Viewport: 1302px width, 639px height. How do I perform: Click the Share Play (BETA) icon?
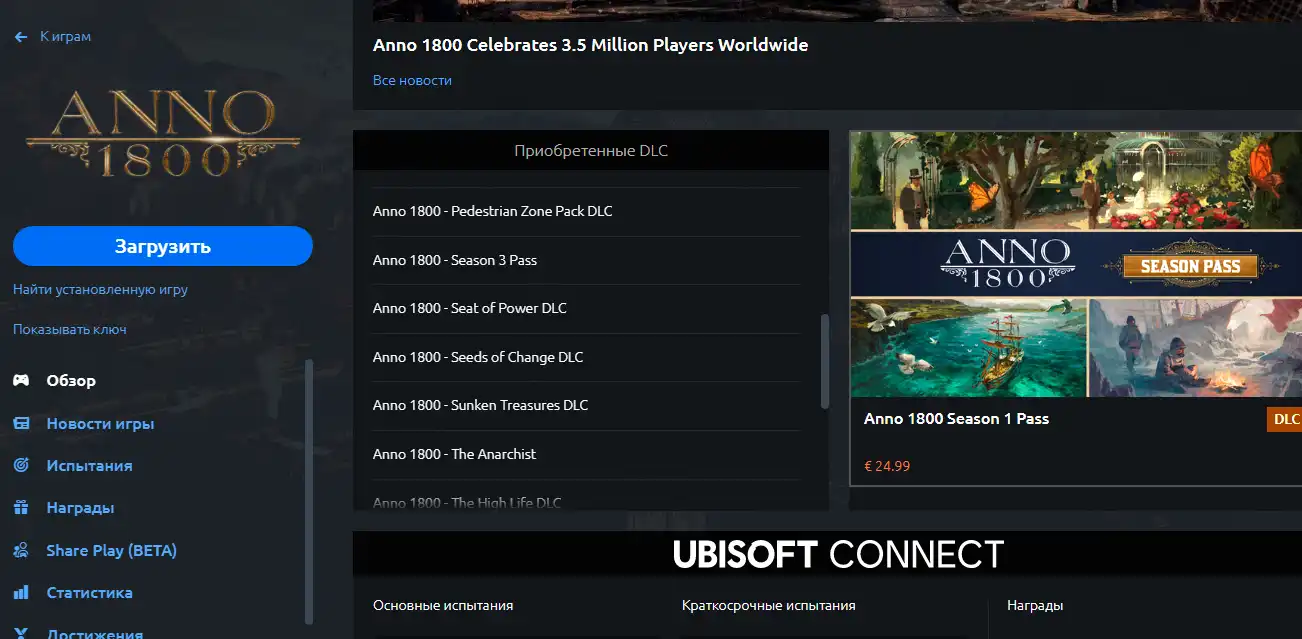tap(21, 551)
